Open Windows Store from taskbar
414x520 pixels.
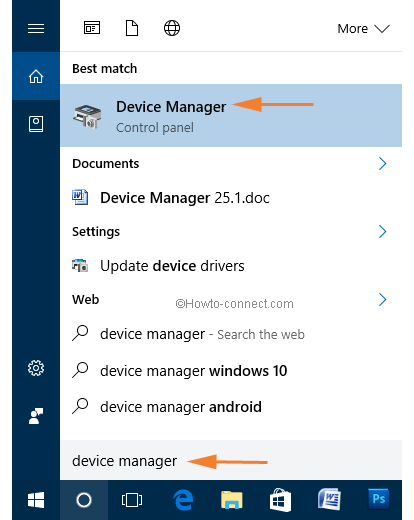280,500
